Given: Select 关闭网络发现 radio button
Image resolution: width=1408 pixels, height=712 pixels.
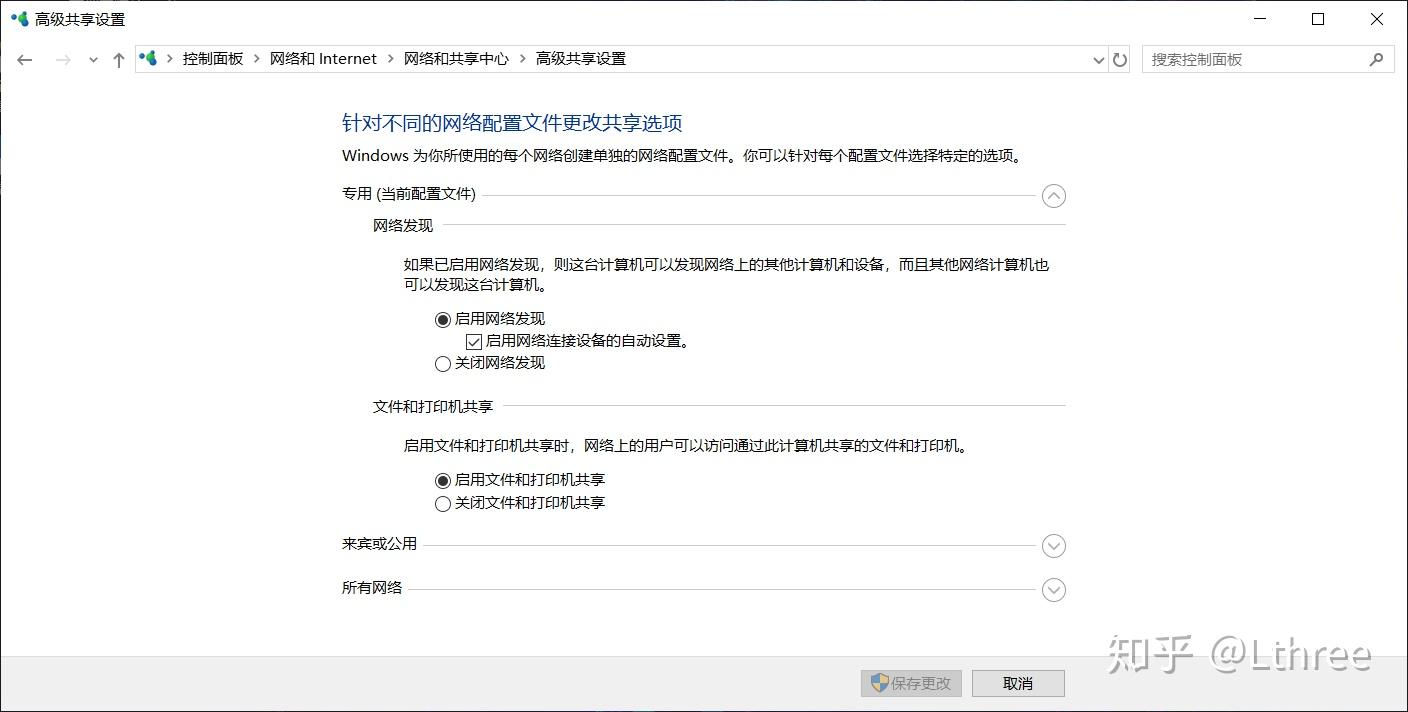Looking at the screenshot, I should coord(443,364).
